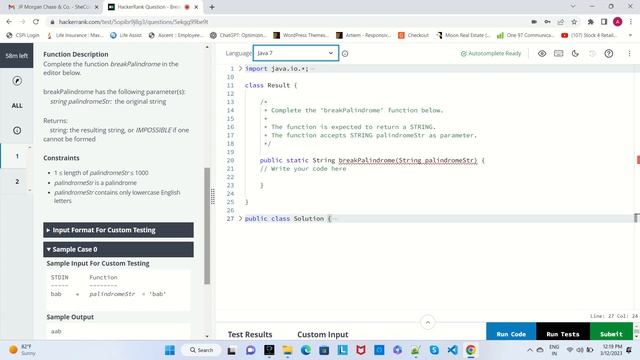The width and height of the screenshot is (640, 360).
Task: Open the saved passwords key icon
Action: coord(547,22)
